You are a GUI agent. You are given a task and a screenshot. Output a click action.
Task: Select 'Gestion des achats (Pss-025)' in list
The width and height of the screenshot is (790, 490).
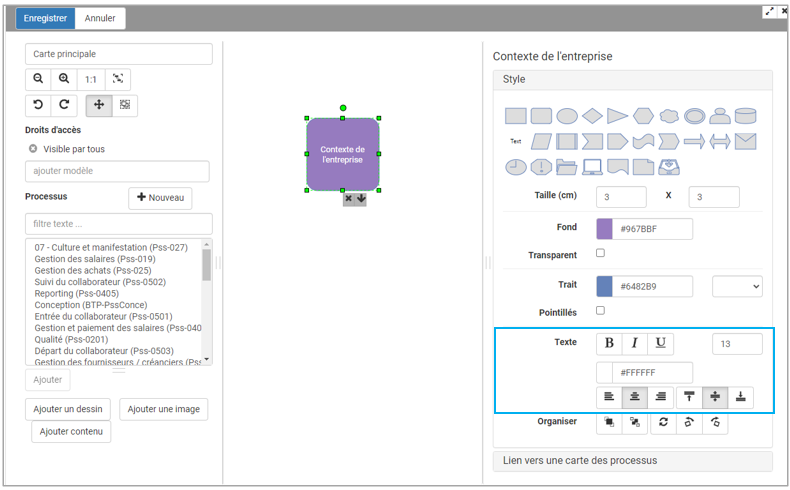(93, 270)
